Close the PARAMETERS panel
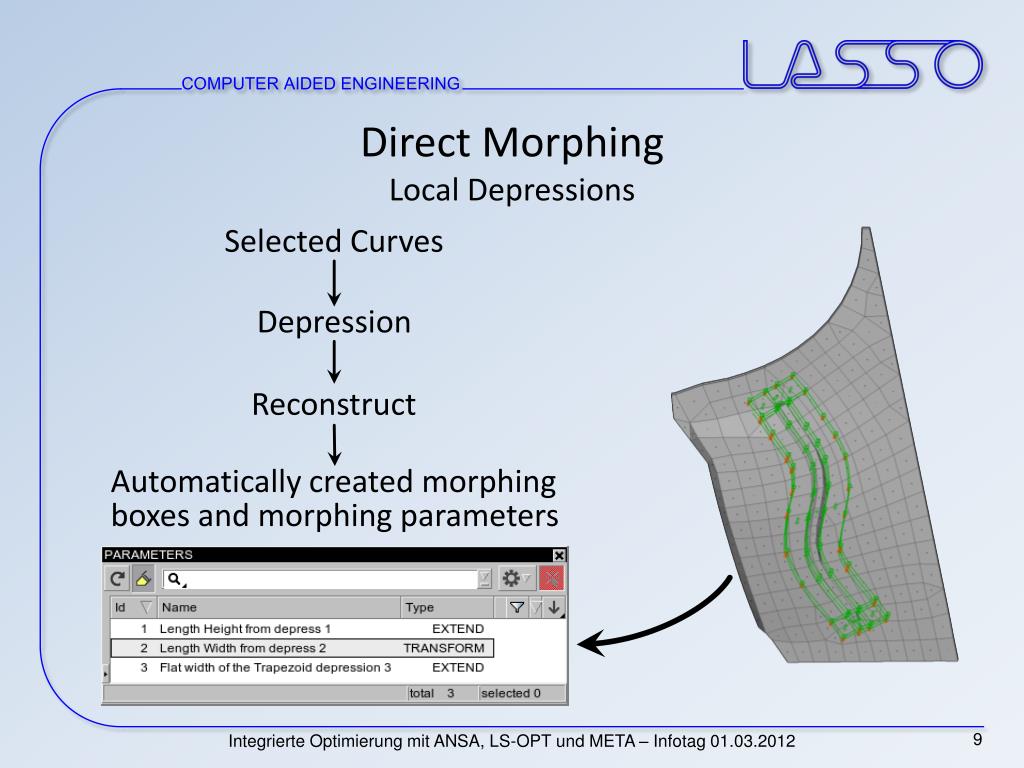 click(559, 555)
